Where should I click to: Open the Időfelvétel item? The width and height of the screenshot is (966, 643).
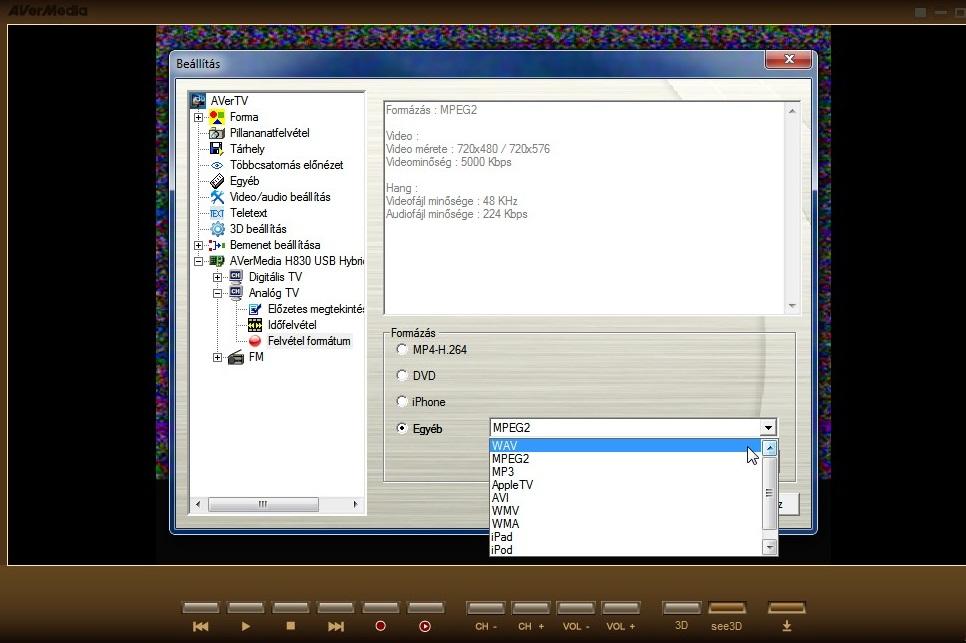(x=292, y=325)
